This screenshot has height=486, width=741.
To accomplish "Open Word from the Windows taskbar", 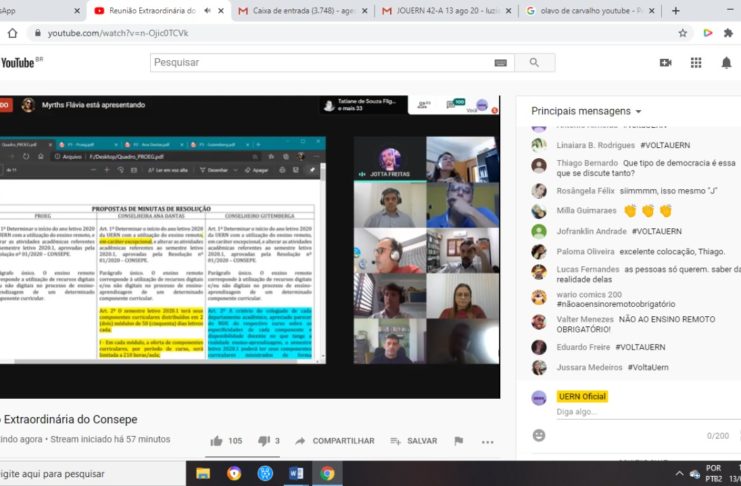I will (296, 473).
